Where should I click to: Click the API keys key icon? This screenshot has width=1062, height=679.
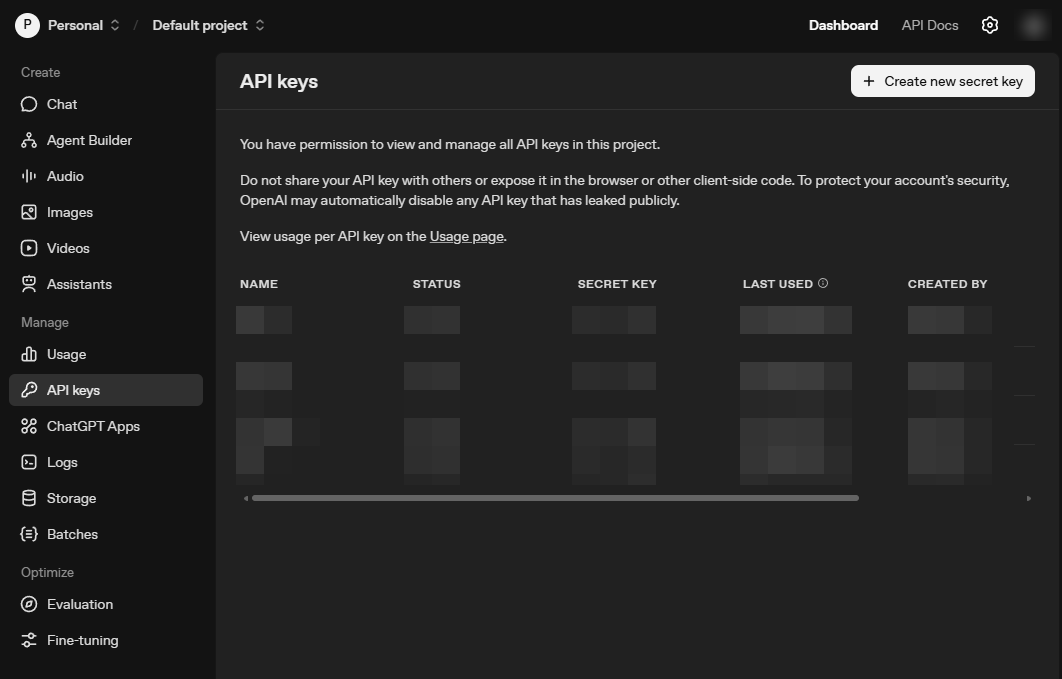(29, 390)
